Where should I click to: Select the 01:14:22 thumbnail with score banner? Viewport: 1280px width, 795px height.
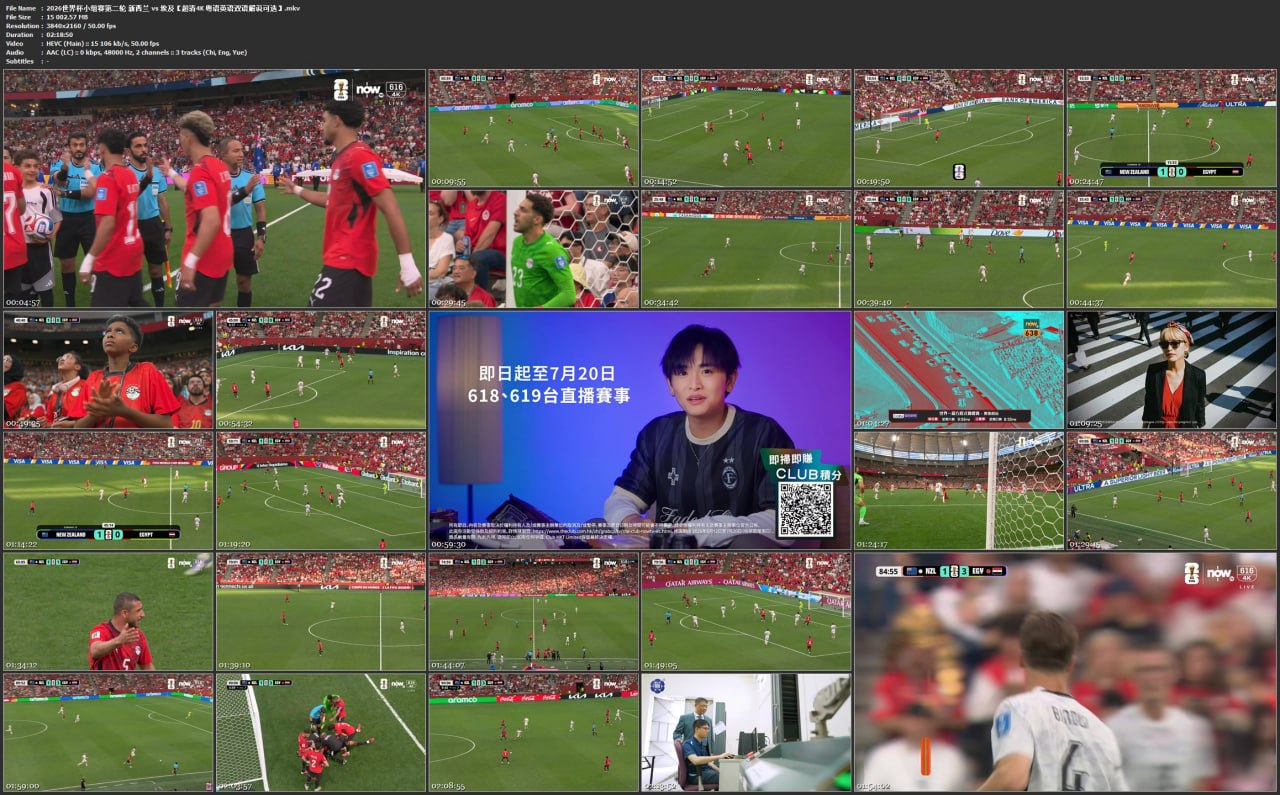(108, 491)
